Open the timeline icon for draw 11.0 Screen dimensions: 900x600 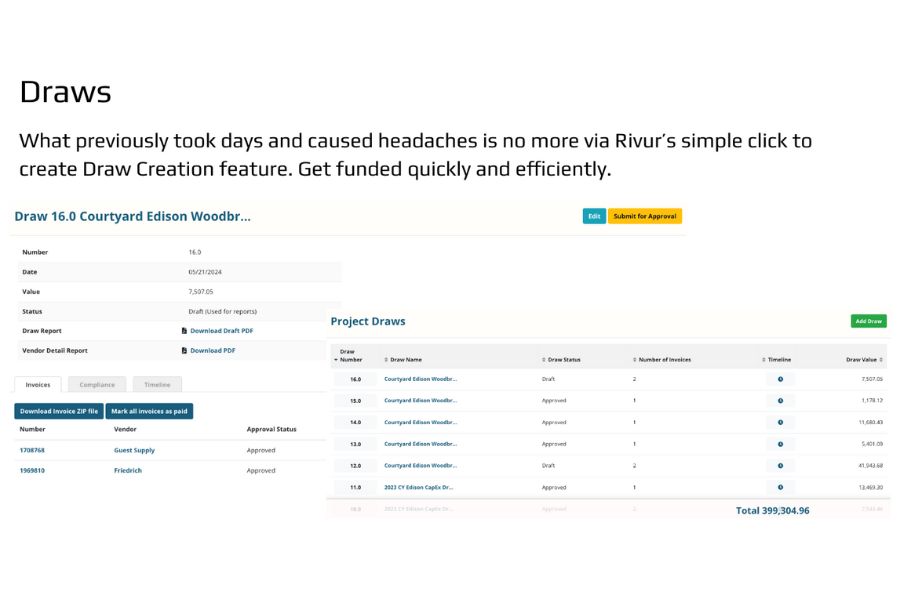tap(780, 487)
